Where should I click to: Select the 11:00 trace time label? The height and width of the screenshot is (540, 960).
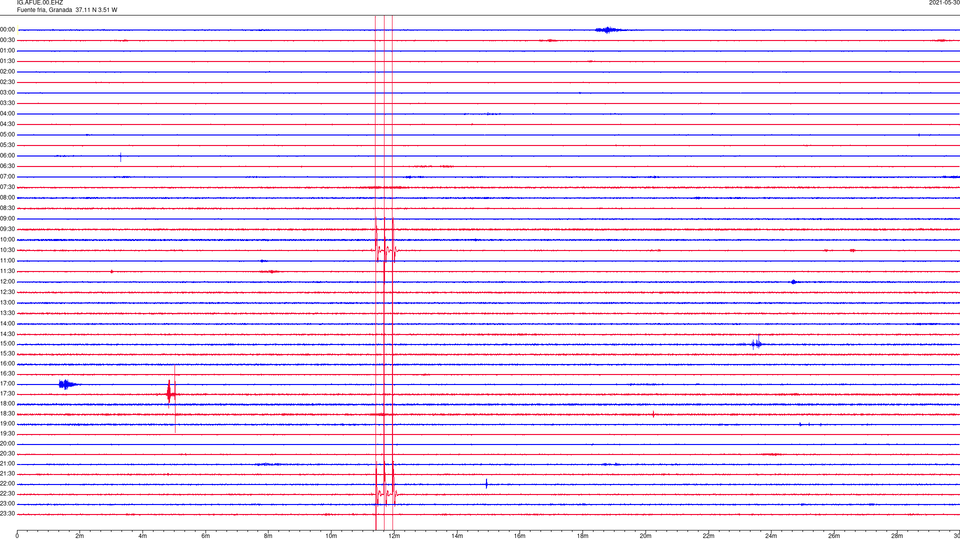[x=7, y=260]
